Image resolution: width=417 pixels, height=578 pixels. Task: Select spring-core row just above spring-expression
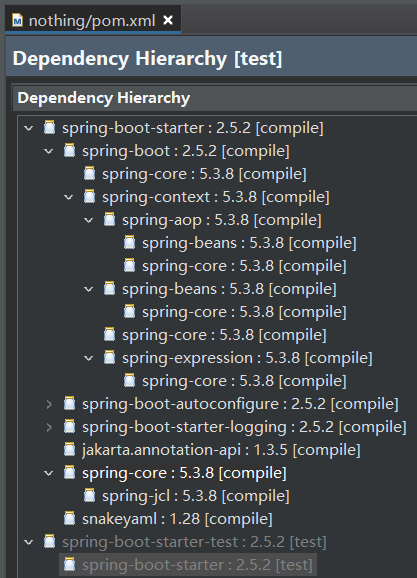pyautogui.click(x=224, y=335)
